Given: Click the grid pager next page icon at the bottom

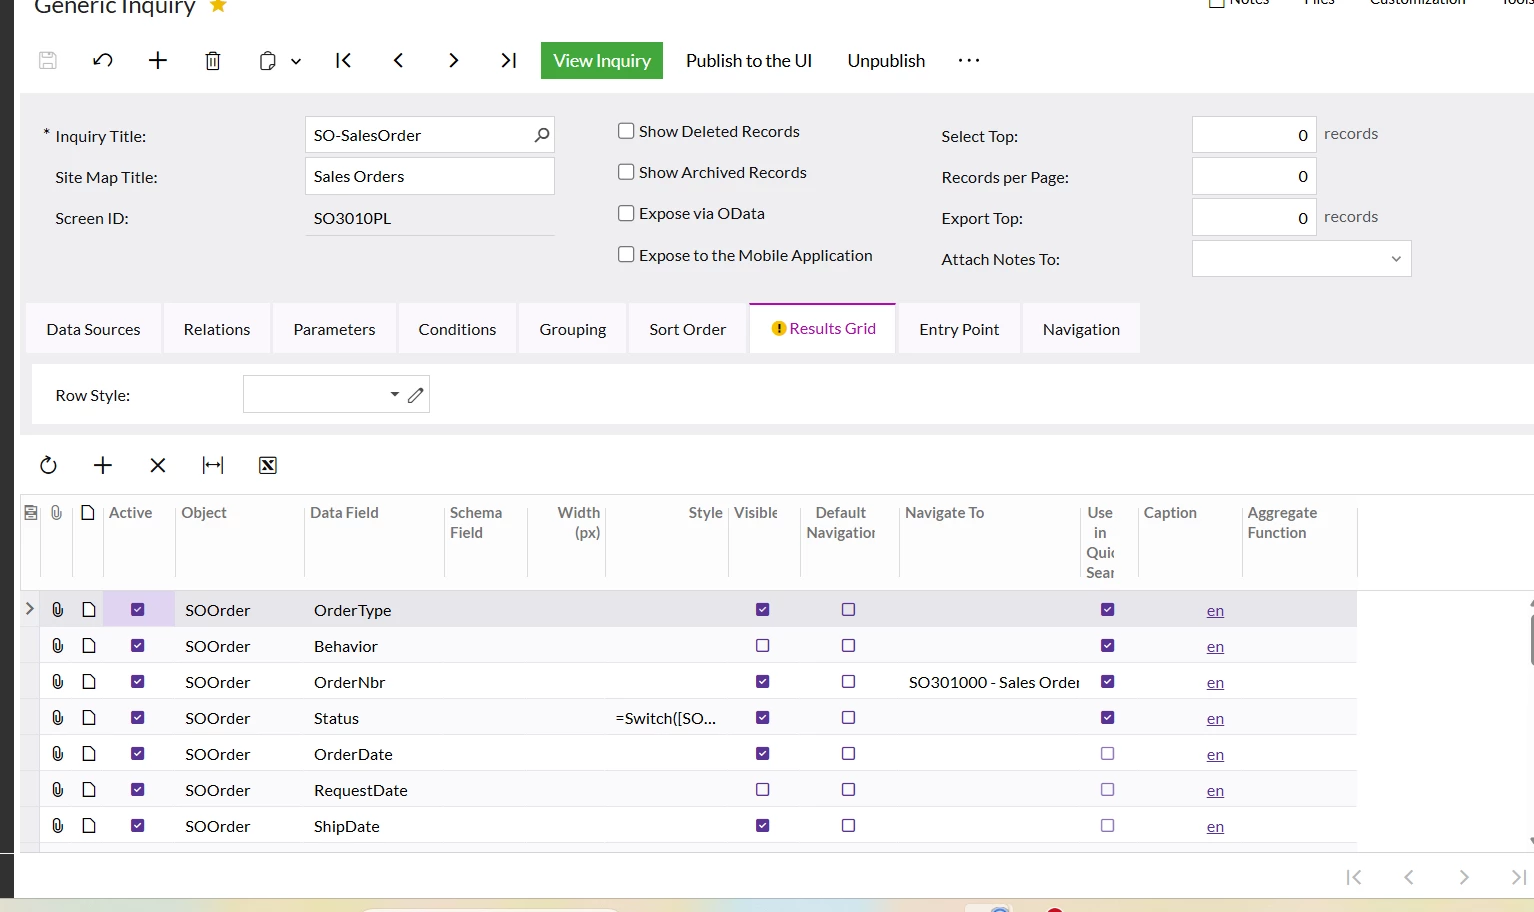Looking at the screenshot, I should (1464, 877).
